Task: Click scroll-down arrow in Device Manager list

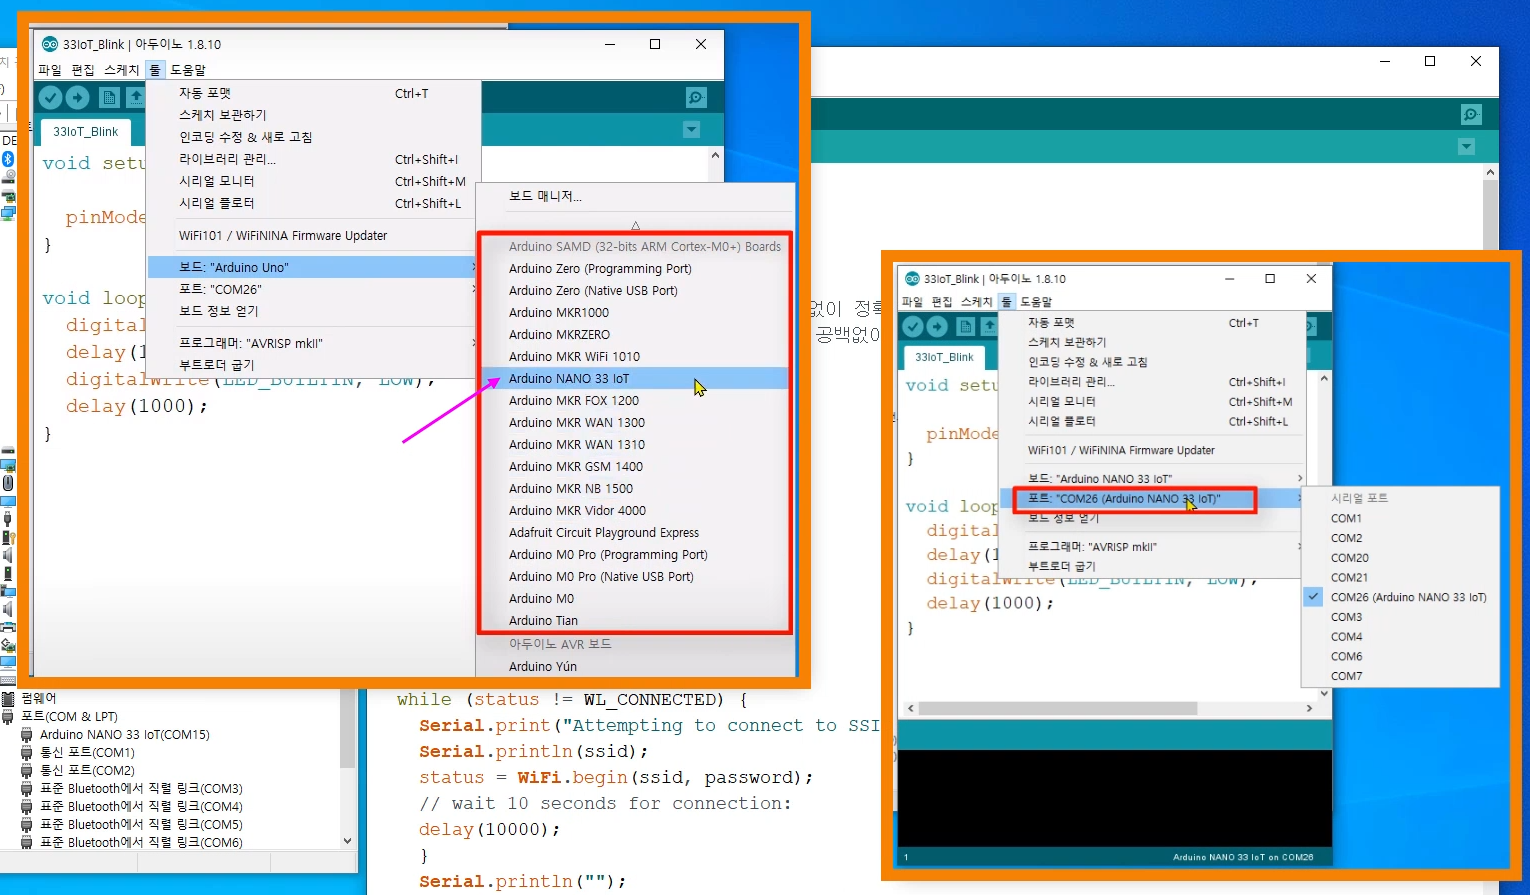Action: (x=347, y=841)
